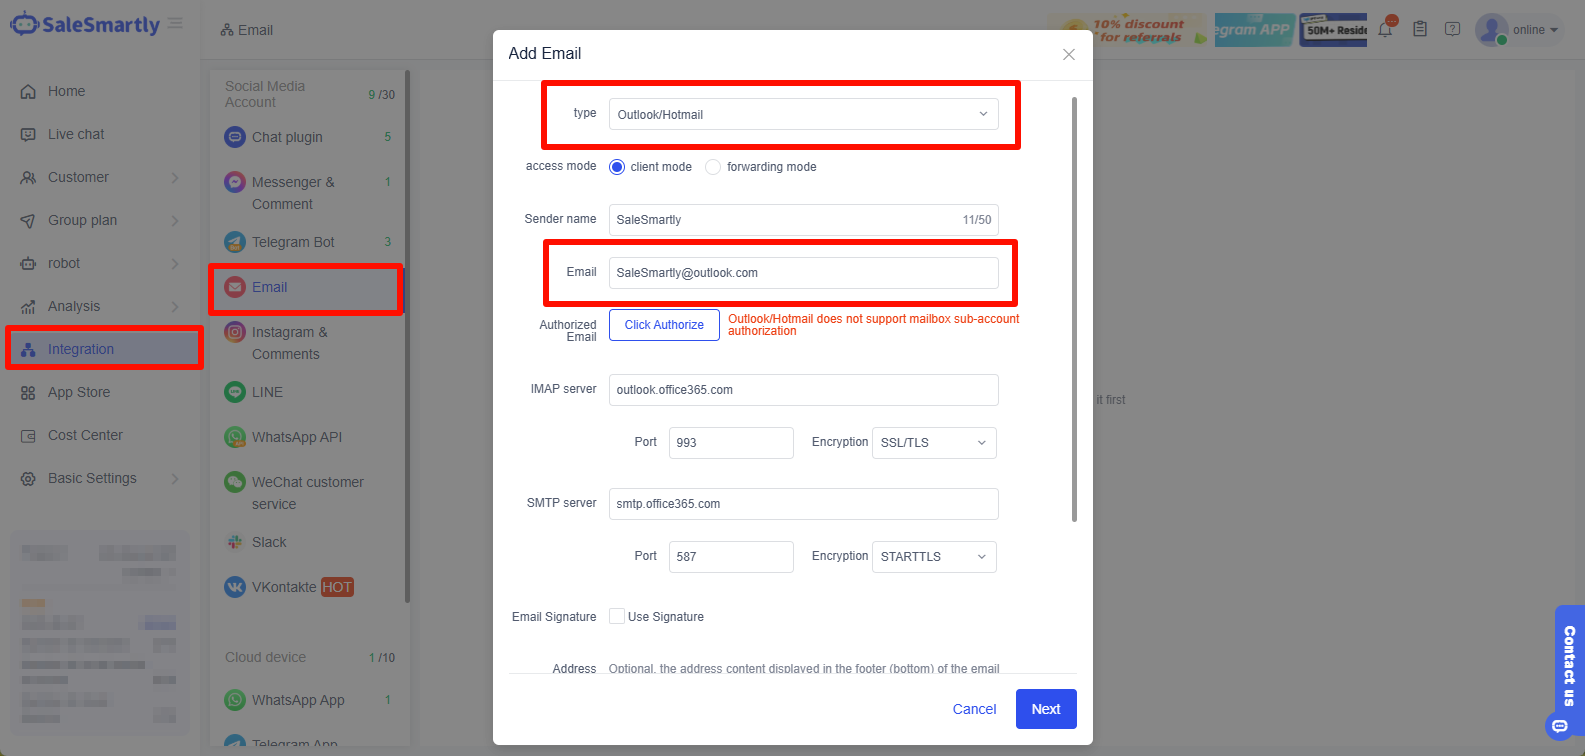The width and height of the screenshot is (1585, 756).
Task: Click the Telegram APP banner
Action: pos(1253,30)
